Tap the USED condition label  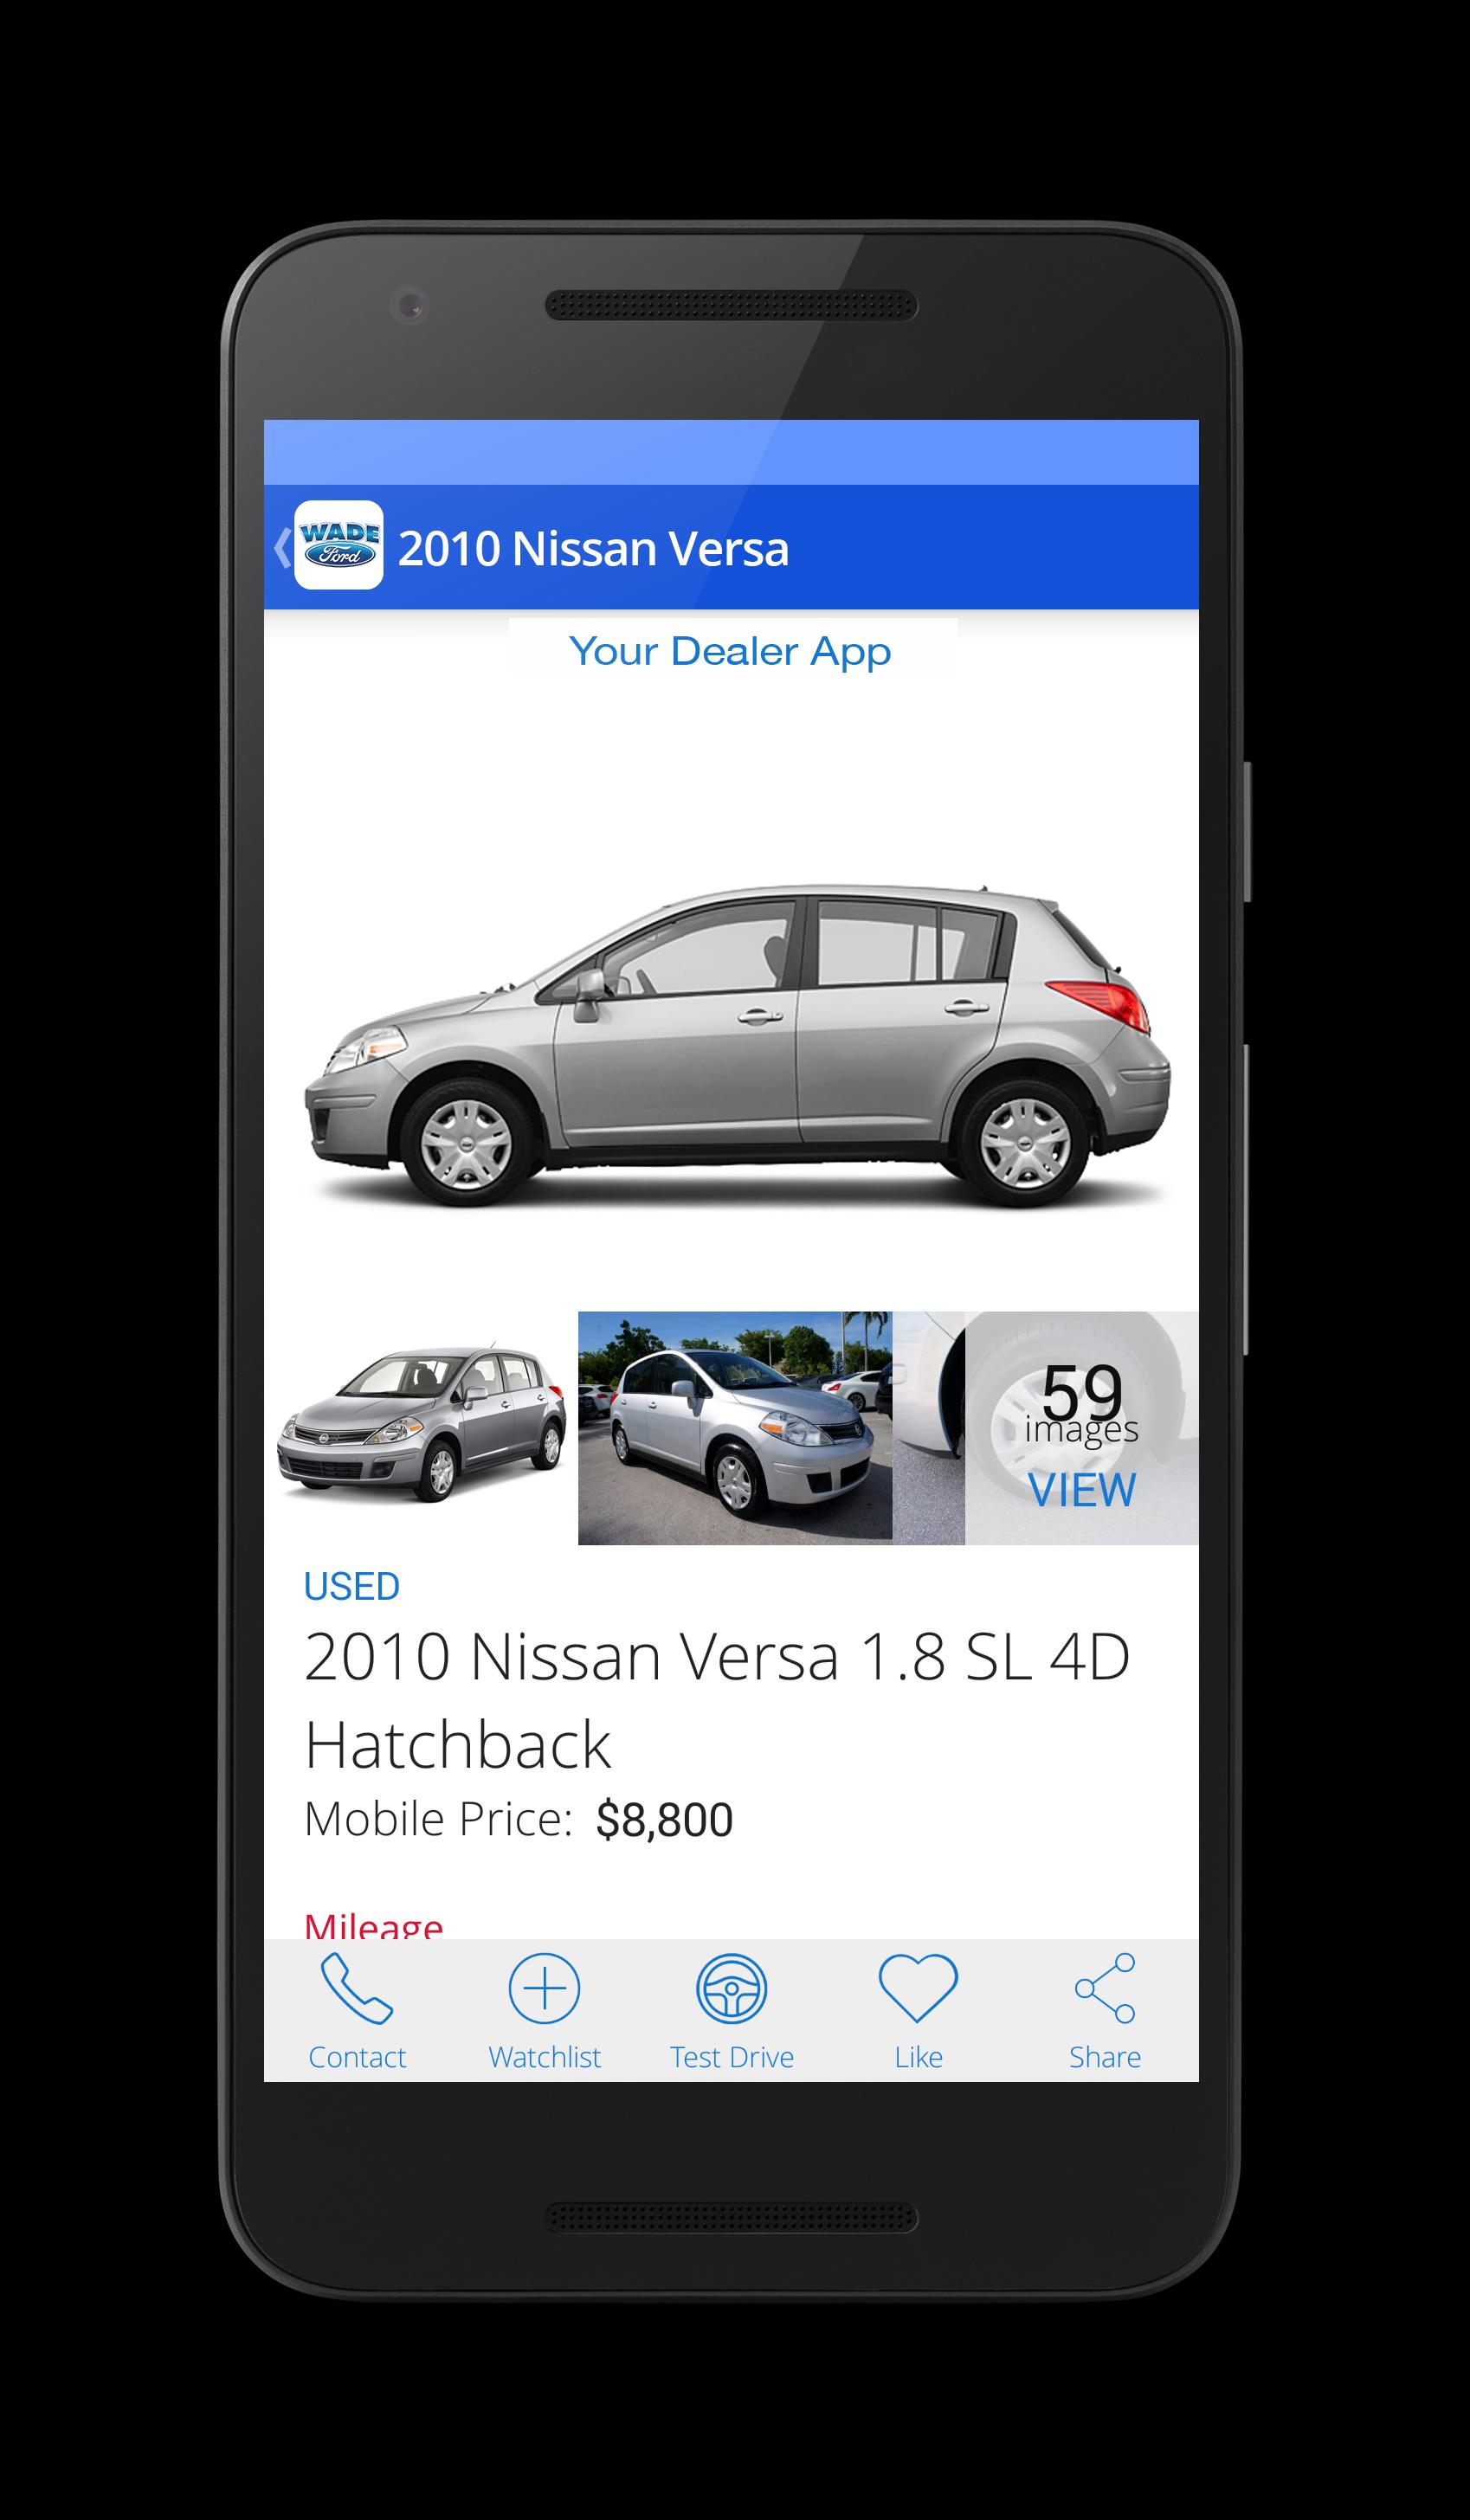352,1587
